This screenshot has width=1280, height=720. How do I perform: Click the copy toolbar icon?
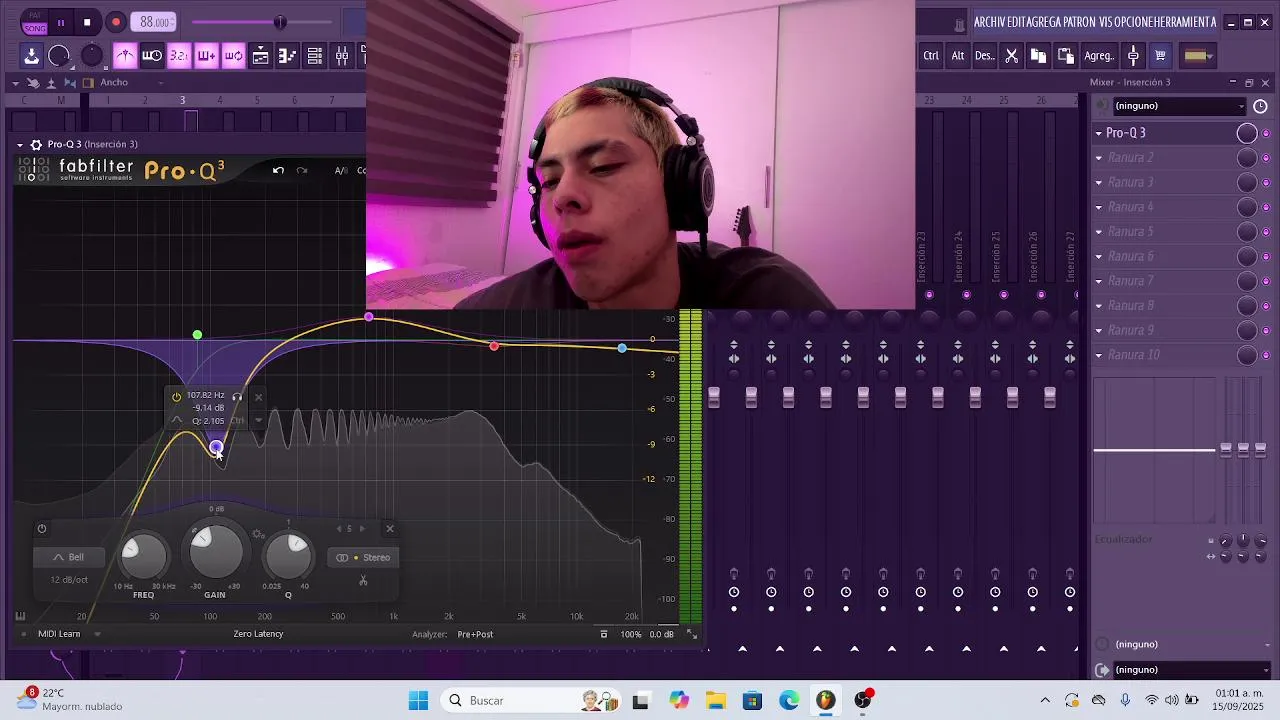pyautogui.click(x=1038, y=56)
